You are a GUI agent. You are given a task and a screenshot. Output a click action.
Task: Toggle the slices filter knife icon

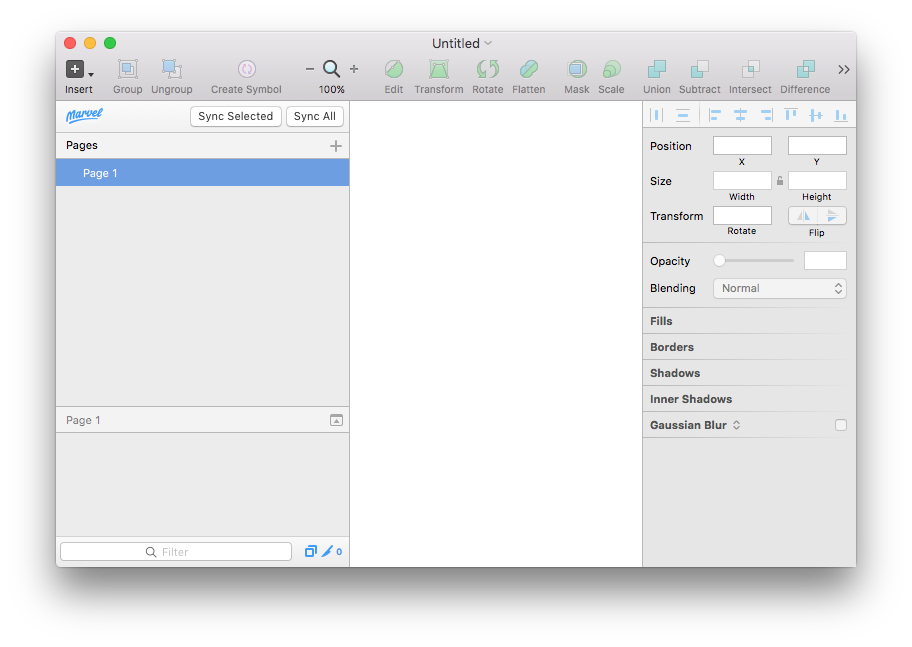(x=327, y=552)
